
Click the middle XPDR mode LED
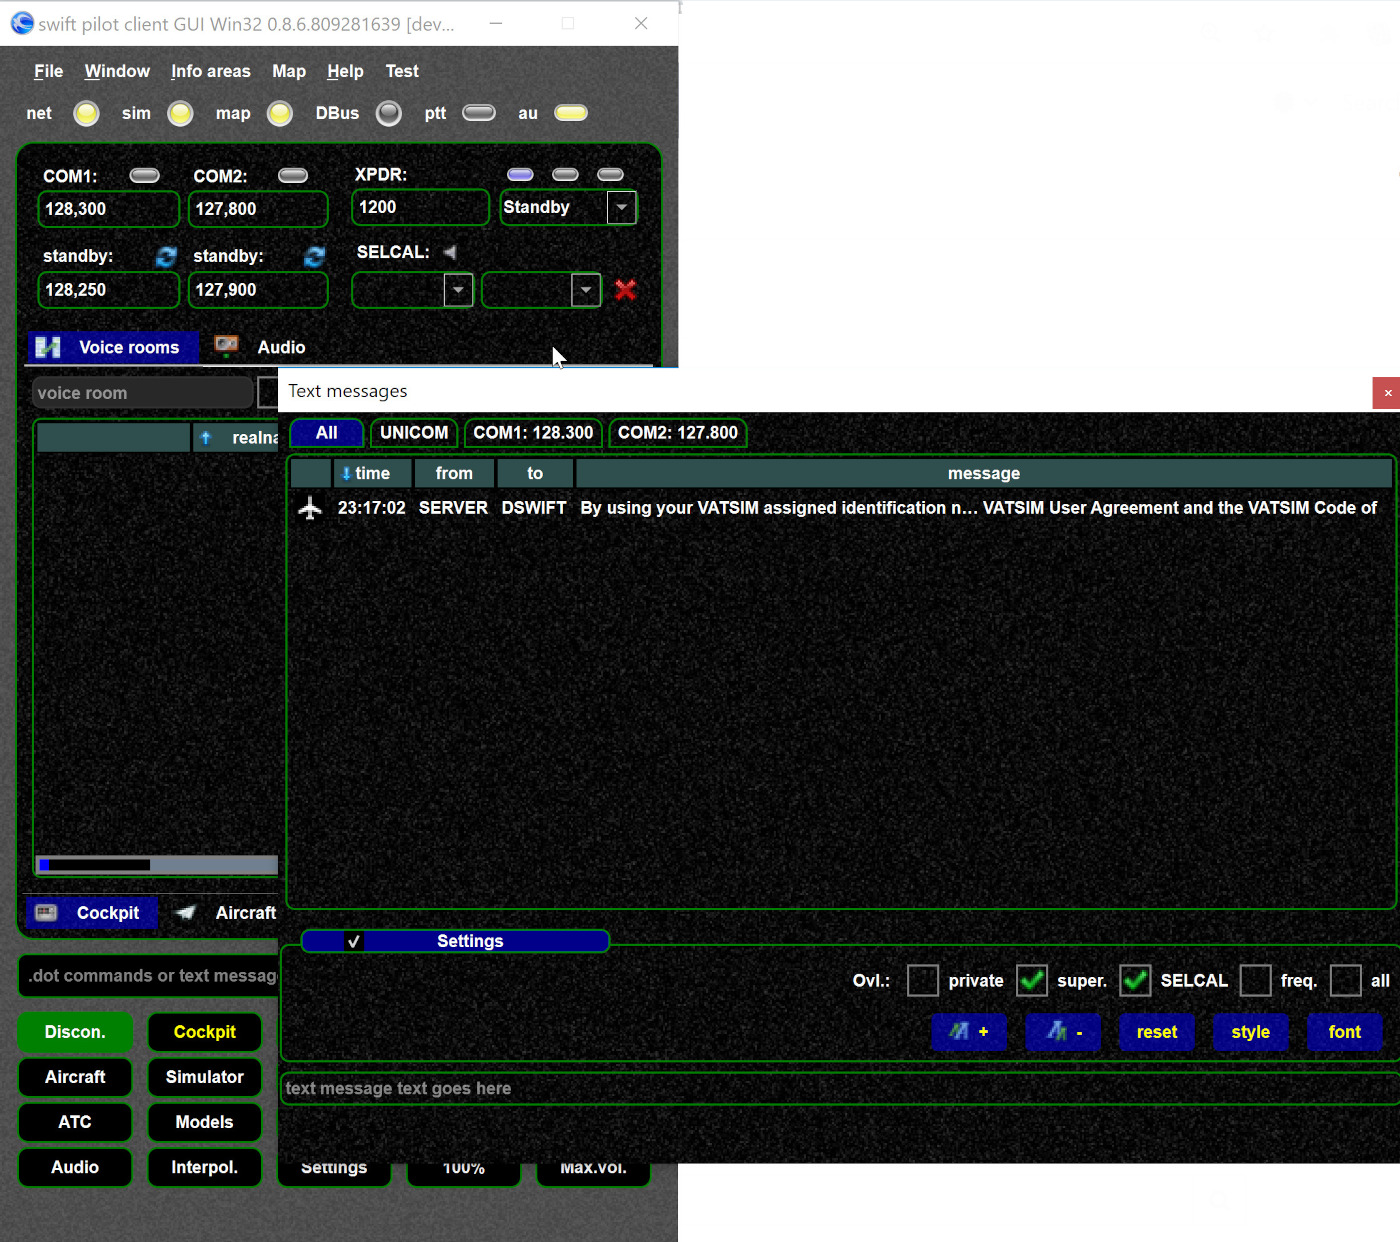tap(565, 174)
